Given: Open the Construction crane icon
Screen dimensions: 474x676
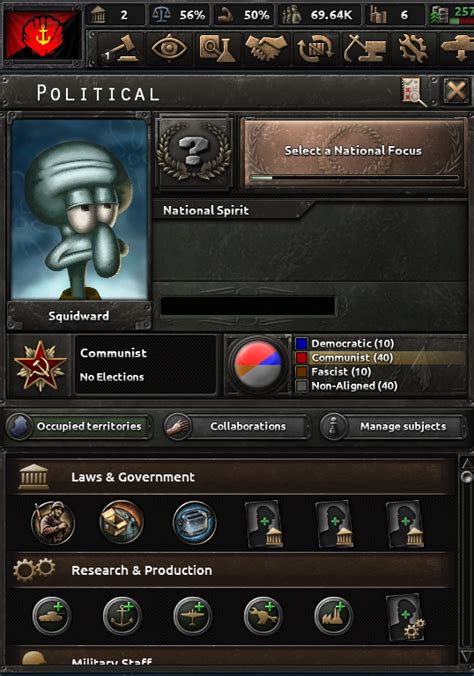Looking at the screenshot, I should (365, 48).
